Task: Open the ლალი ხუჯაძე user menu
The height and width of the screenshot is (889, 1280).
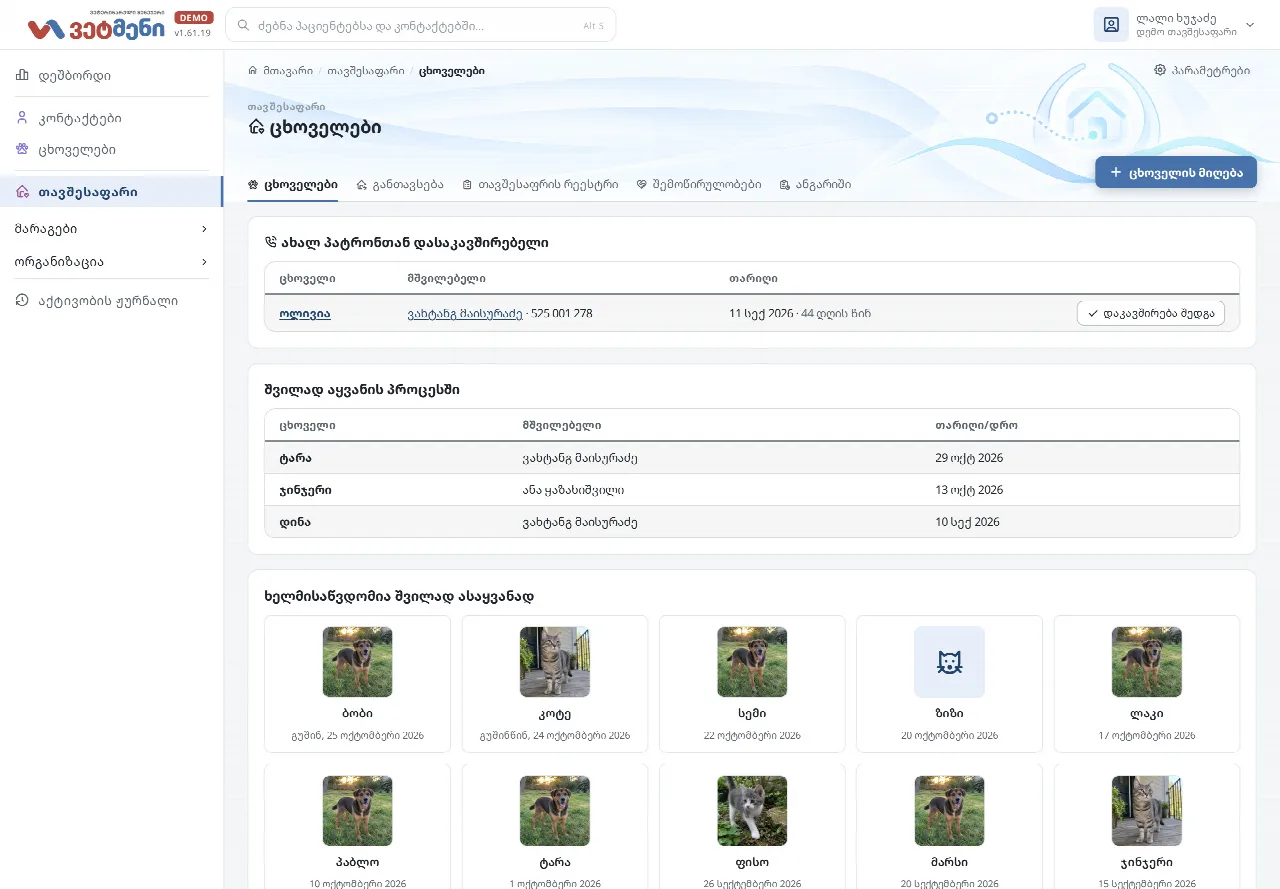Action: click(x=1174, y=25)
